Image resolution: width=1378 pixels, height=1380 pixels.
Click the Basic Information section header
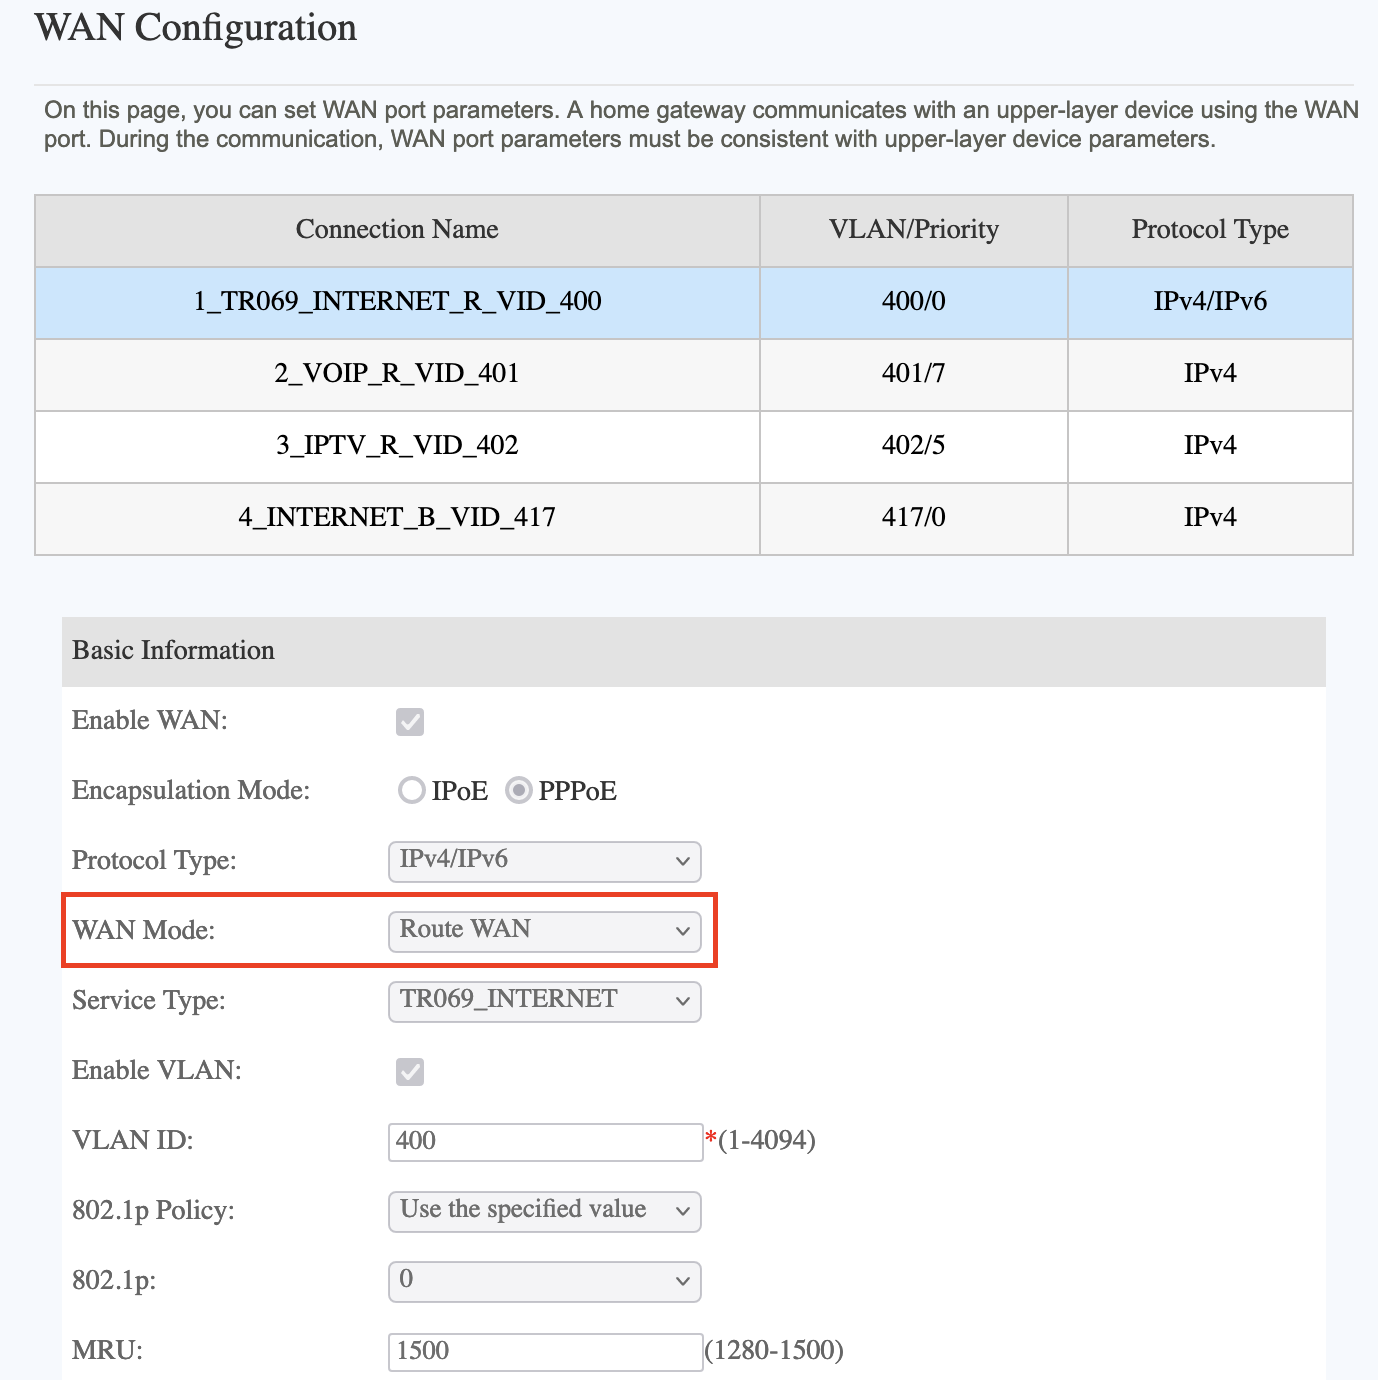(x=693, y=651)
